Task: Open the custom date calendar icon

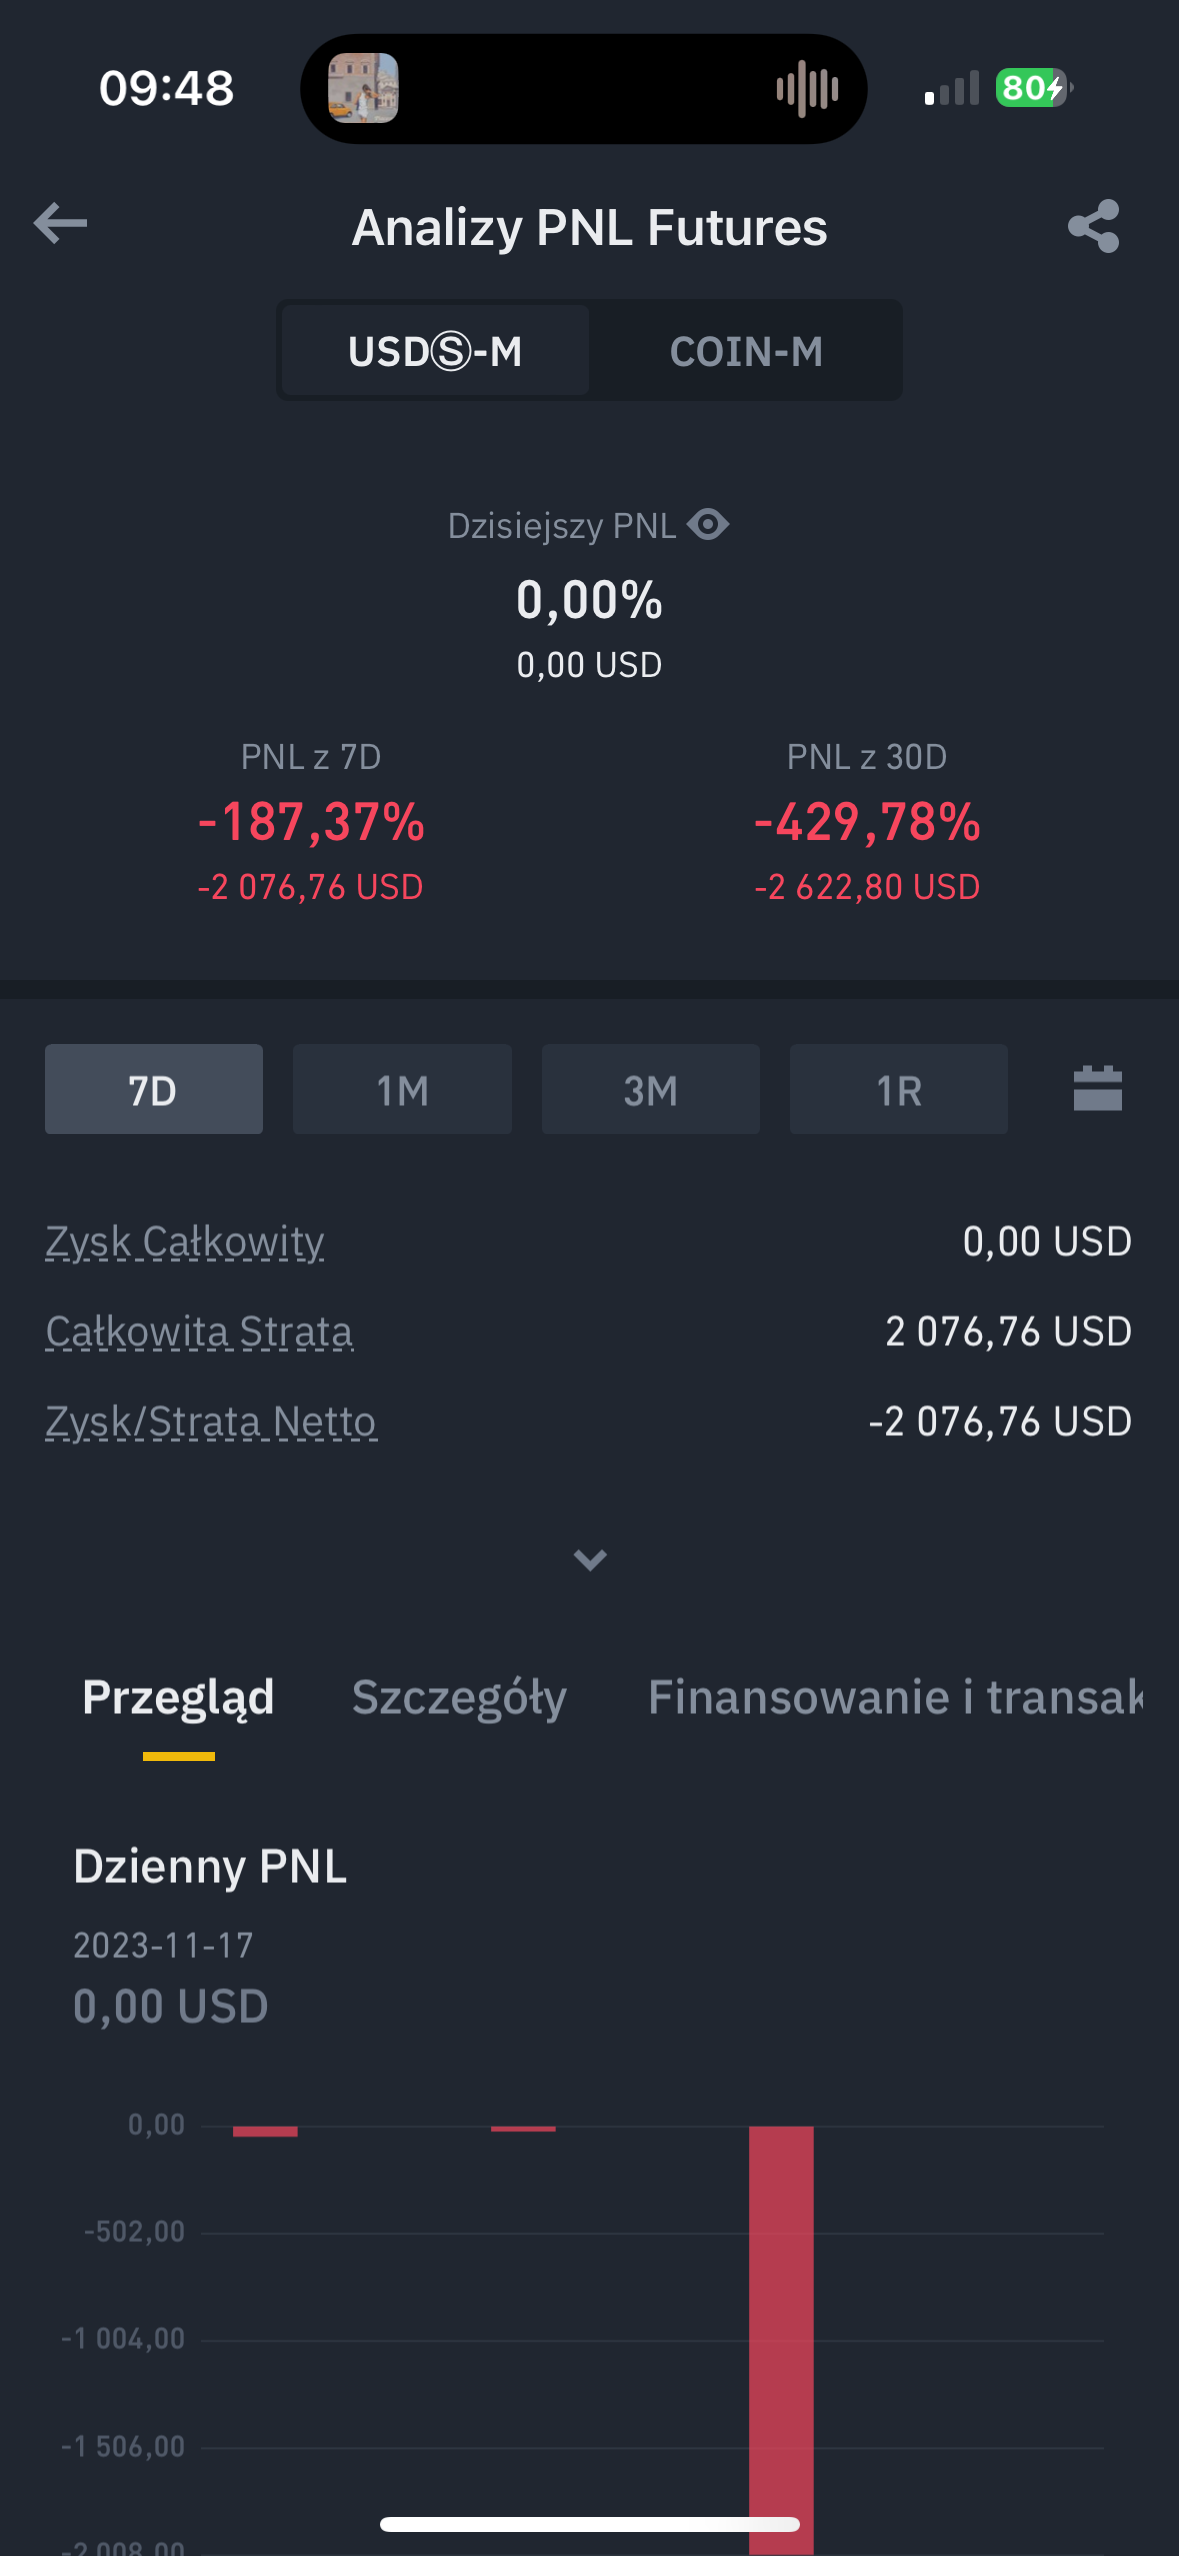Action: pos(1097,1089)
